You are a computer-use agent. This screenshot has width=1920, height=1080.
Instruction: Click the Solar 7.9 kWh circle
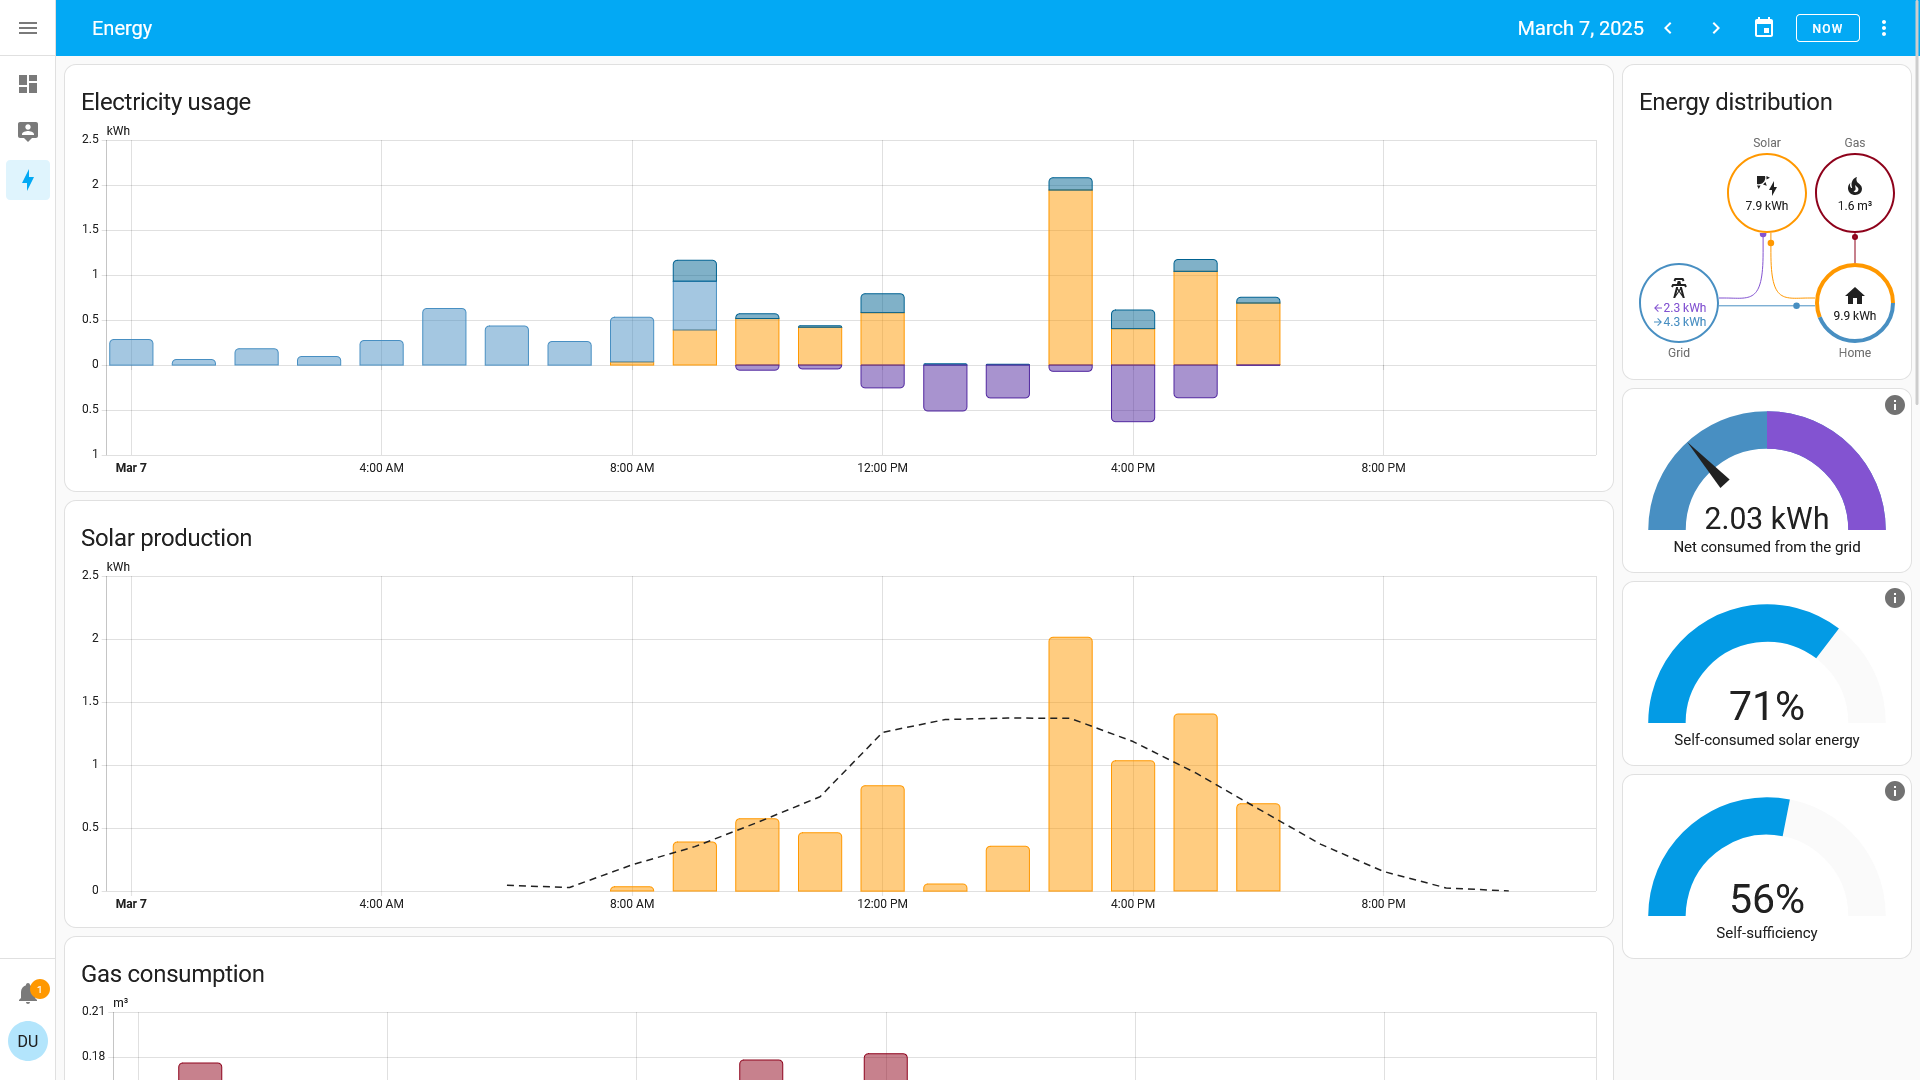coord(1767,193)
